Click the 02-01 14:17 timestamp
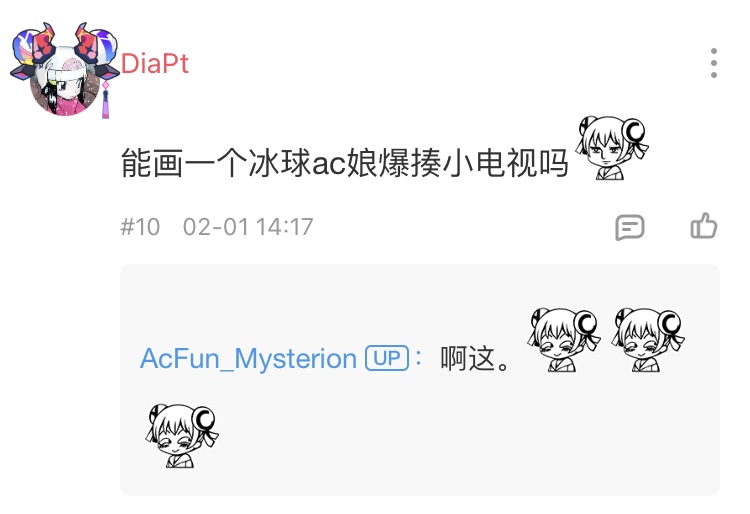The width and height of the screenshot is (750, 514). (248, 227)
